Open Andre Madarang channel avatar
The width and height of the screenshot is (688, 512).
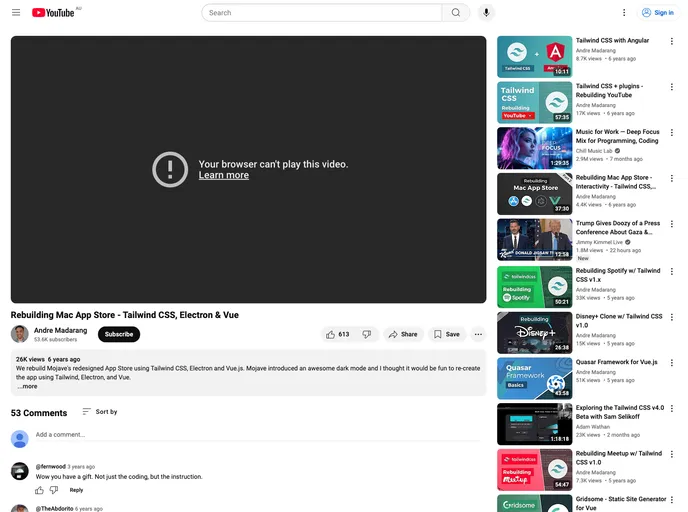pyautogui.click(x=20, y=334)
